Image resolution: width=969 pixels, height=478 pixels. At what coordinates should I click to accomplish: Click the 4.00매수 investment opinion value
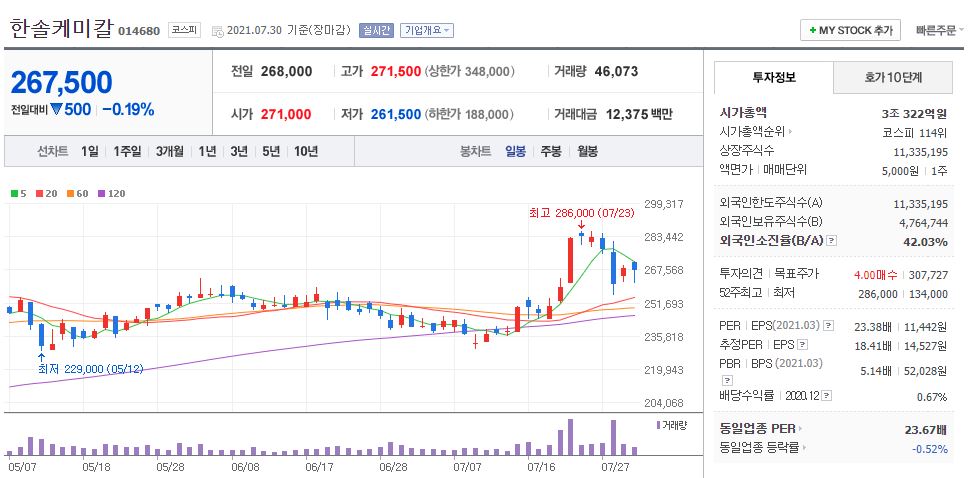(876, 275)
